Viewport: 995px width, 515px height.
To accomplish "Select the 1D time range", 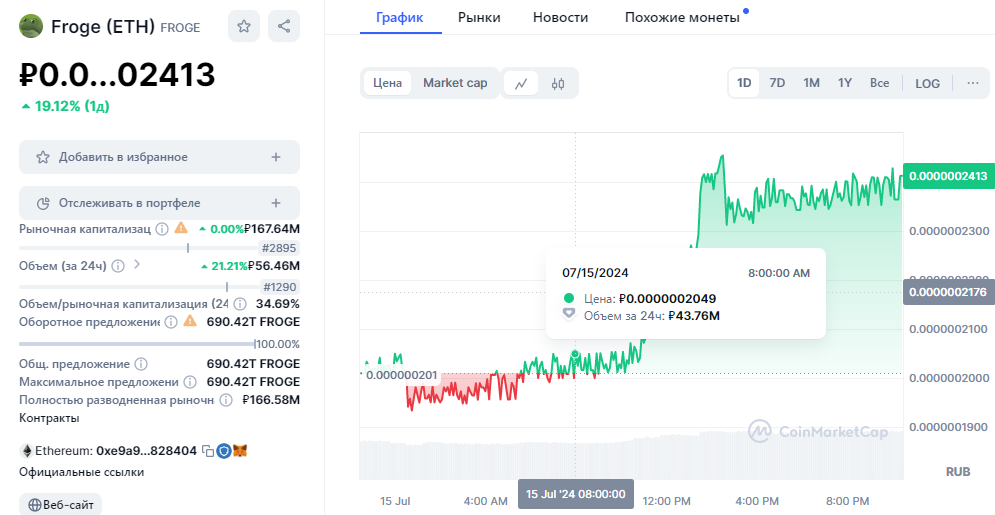I will (744, 83).
